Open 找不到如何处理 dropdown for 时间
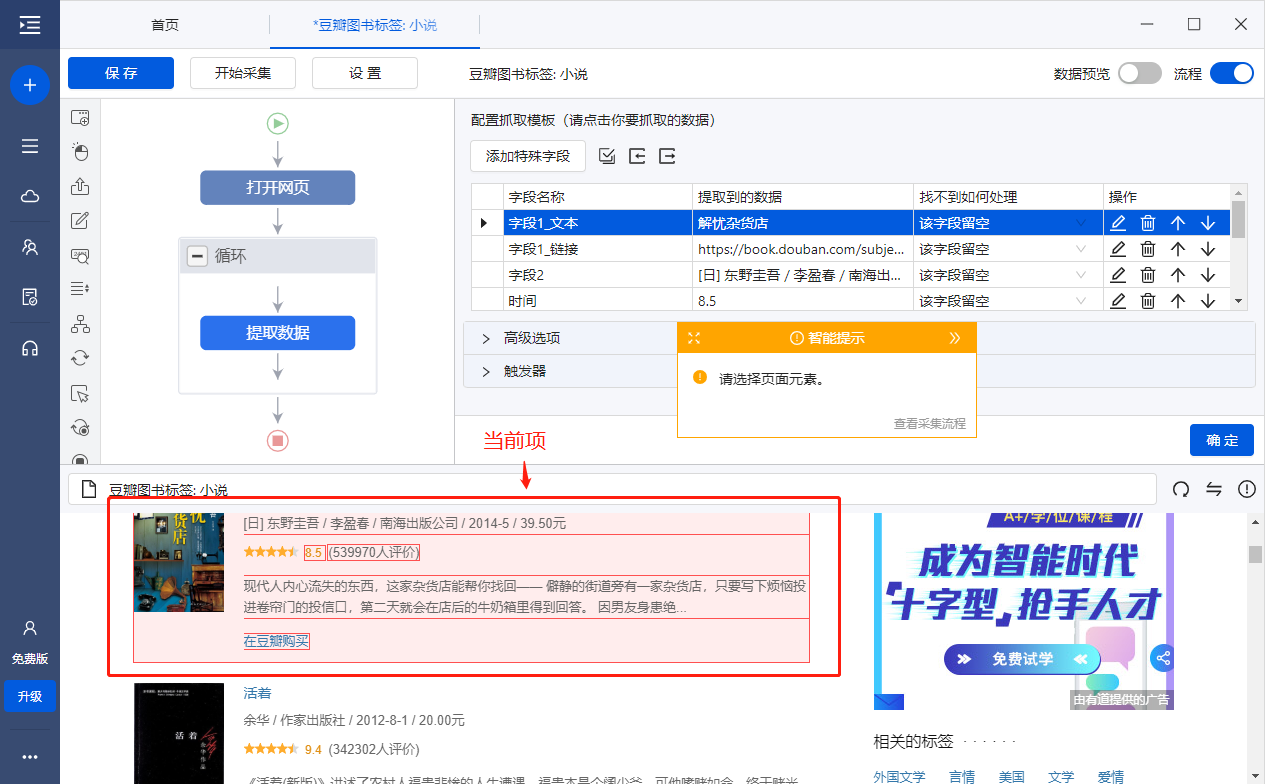This screenshot has height=784, width=1265. [x=1080, y=300]
